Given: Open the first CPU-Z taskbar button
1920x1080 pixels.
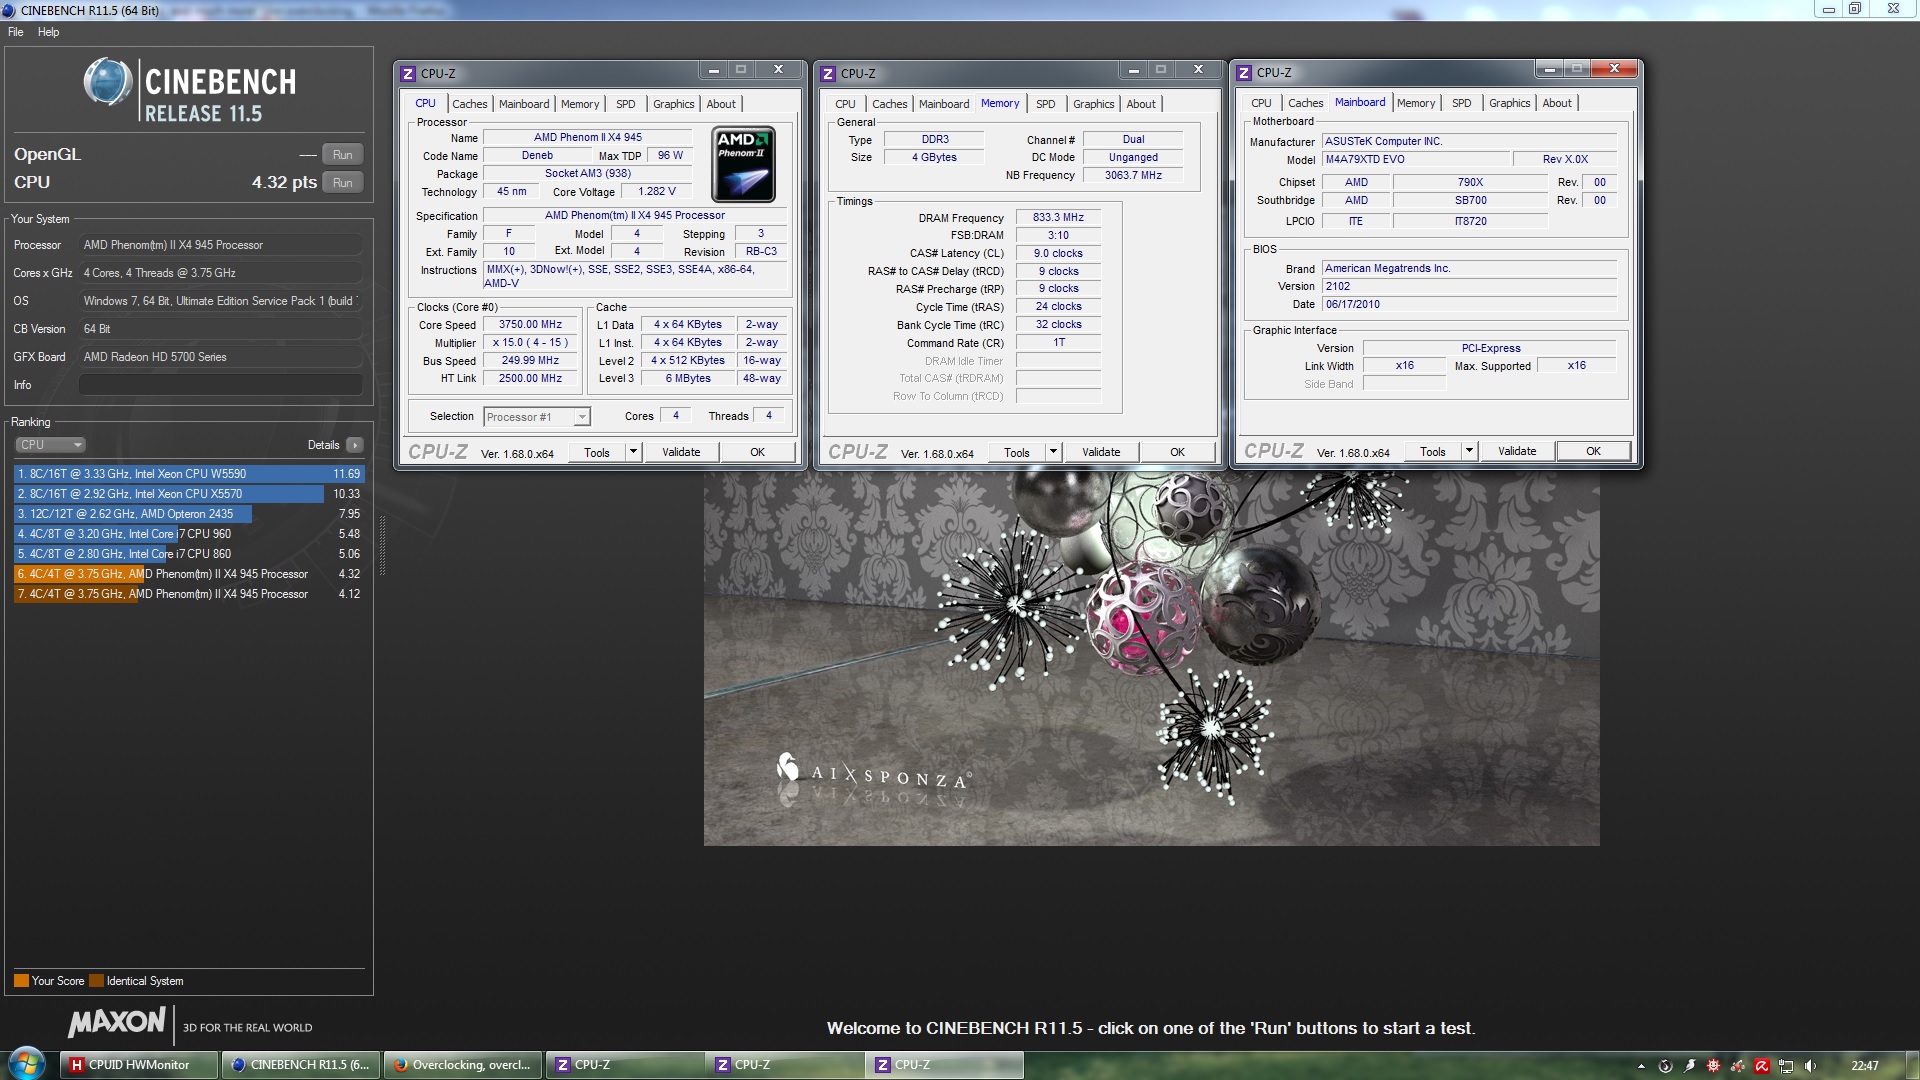Looking at the screenshot, I should point(623,1065).
